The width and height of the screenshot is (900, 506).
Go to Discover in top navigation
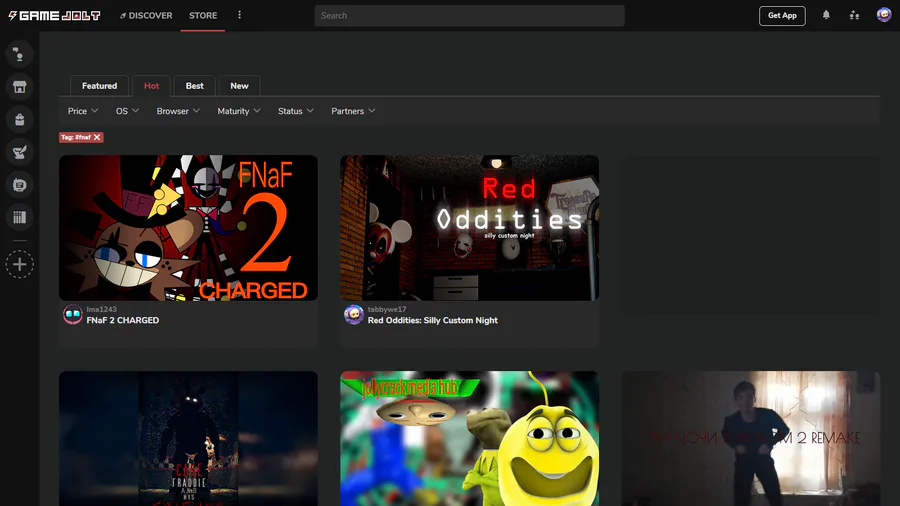(x=146, y=15)
